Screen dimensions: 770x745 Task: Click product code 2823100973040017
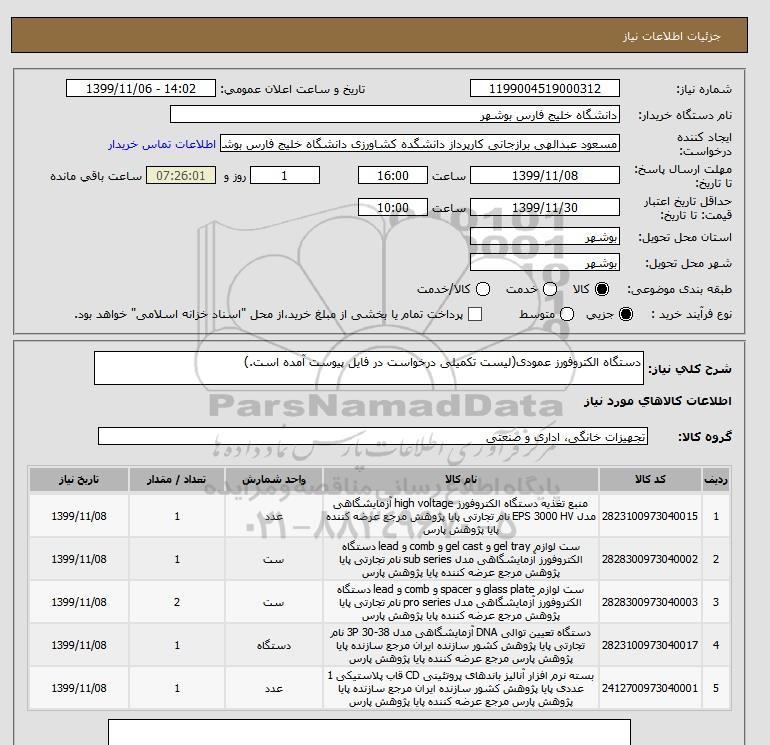click(x=650, y=645)
